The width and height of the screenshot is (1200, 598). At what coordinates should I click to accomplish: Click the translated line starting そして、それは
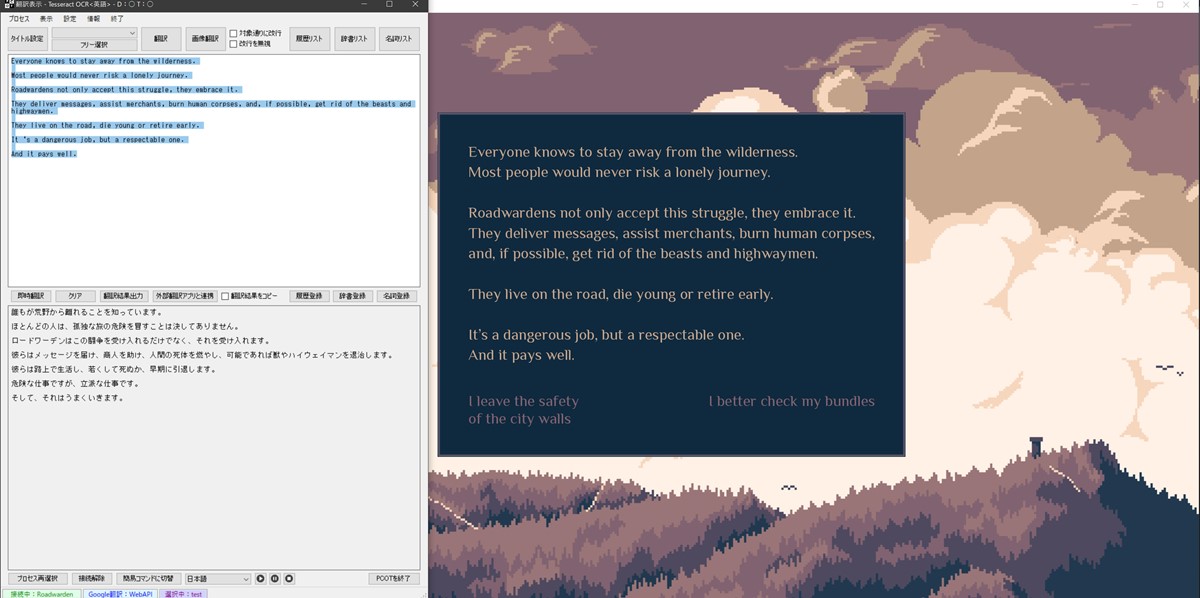[67, 397]
